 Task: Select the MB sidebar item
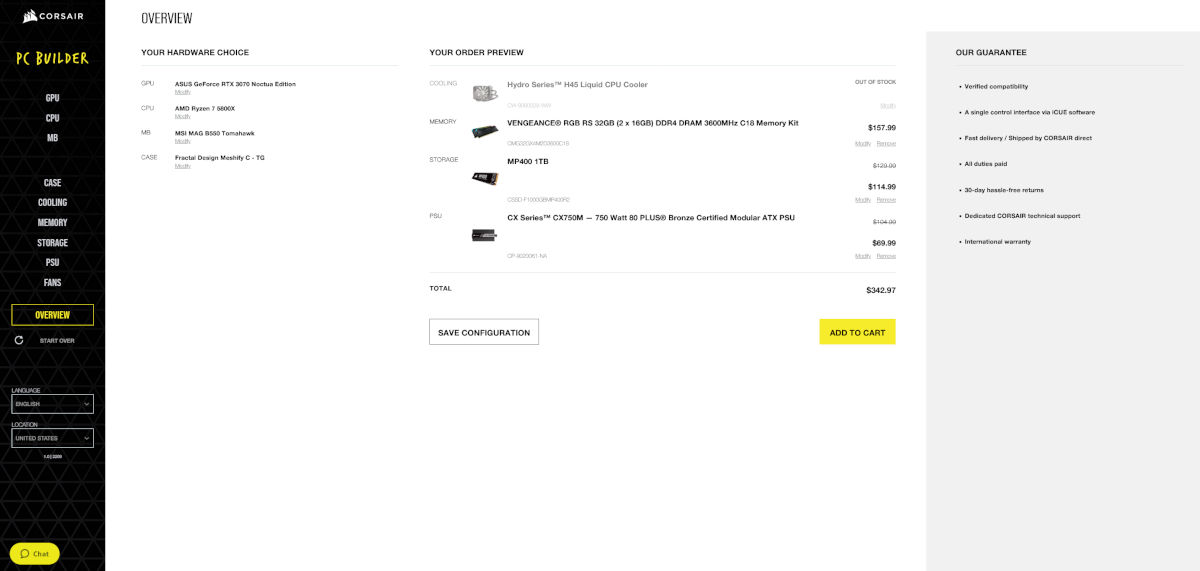[x=52, y=138]
